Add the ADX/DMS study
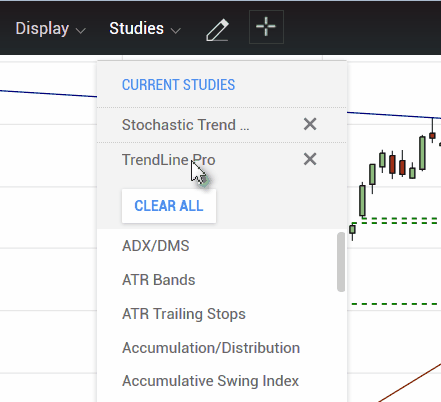441x402 pixels. point(156,246)
